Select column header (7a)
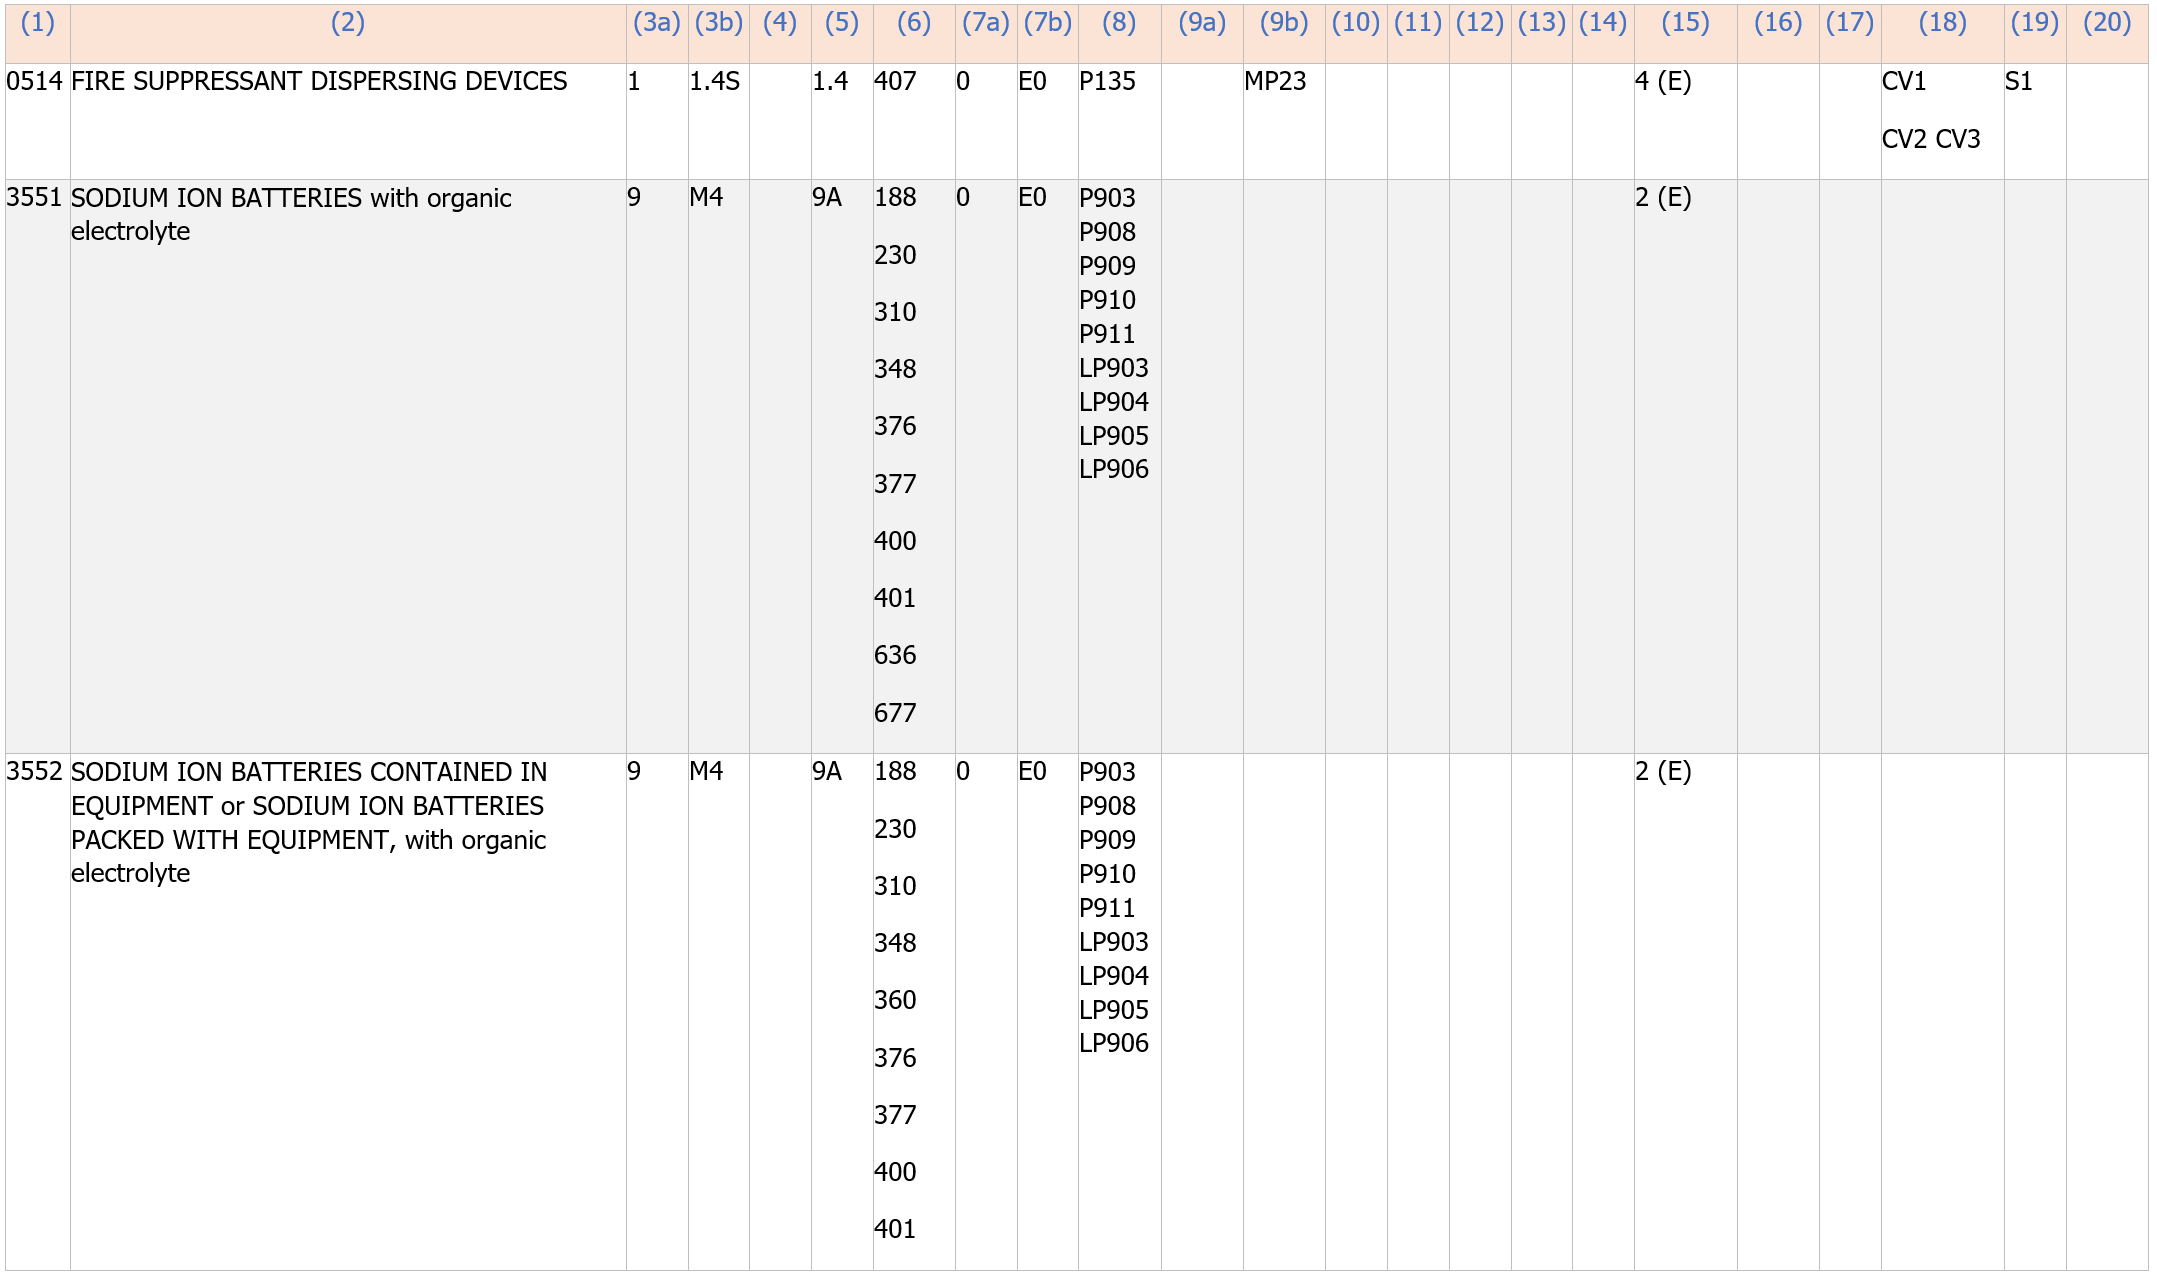2157x1277 pixels. point(985,23)
